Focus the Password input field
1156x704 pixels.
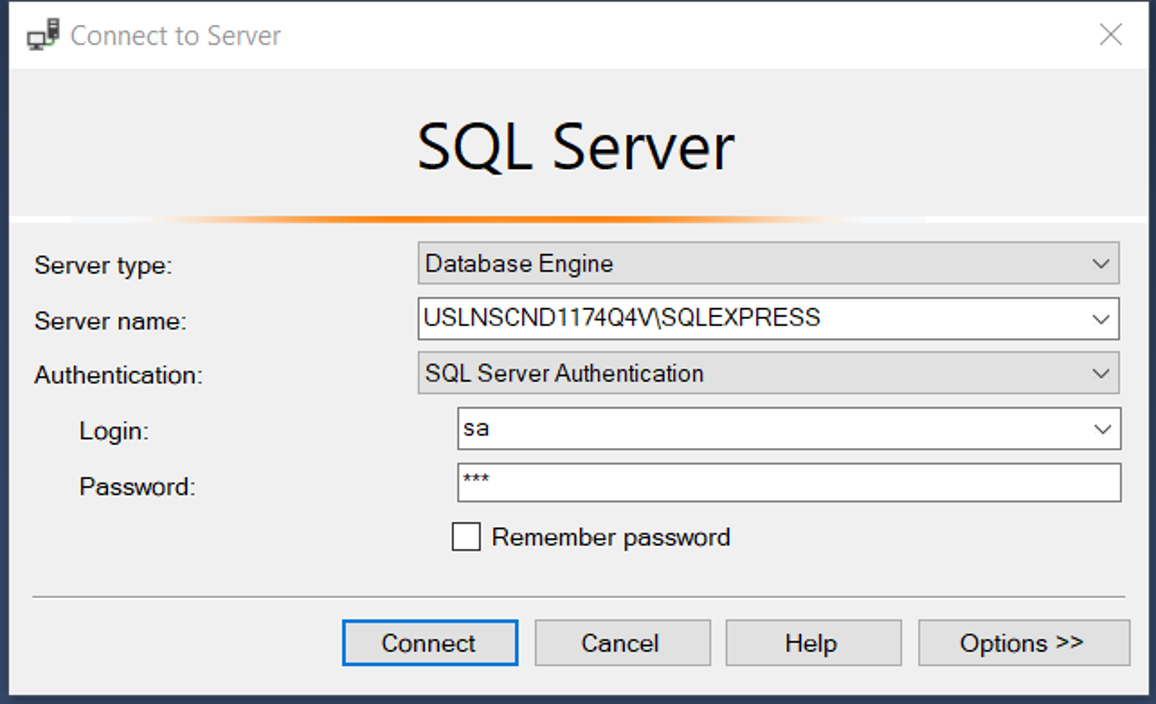tap(789, 483)
